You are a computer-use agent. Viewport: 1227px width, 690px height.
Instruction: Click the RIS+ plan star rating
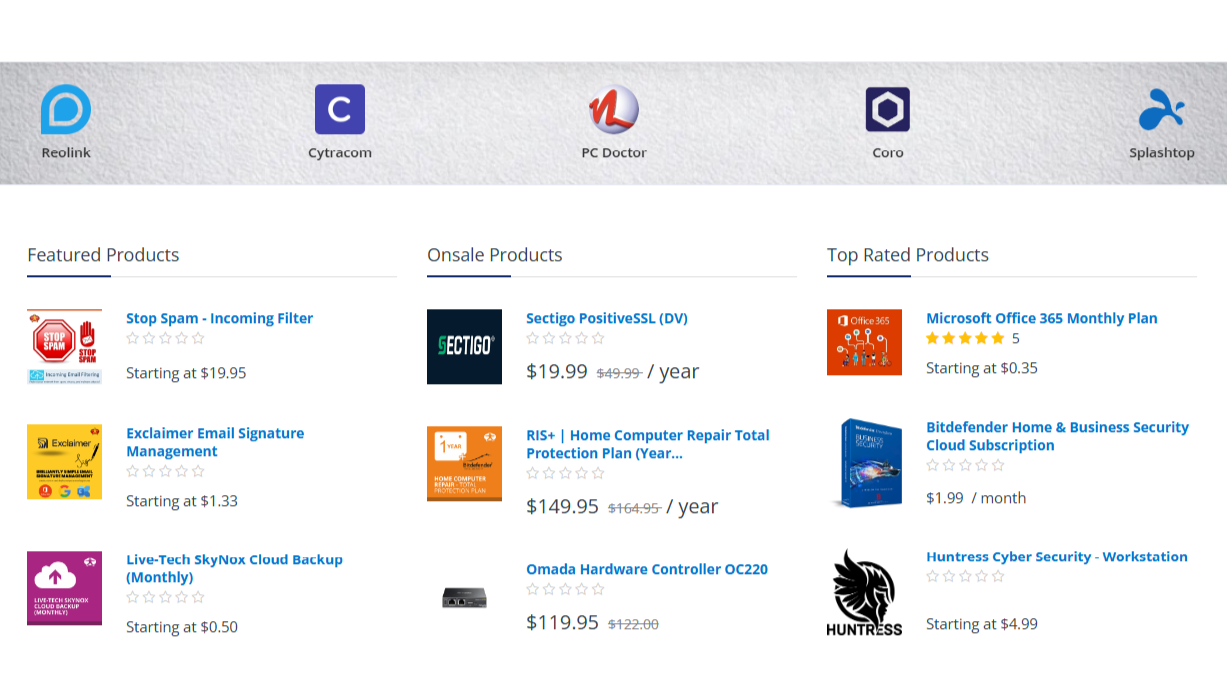[x=565, y=473]
